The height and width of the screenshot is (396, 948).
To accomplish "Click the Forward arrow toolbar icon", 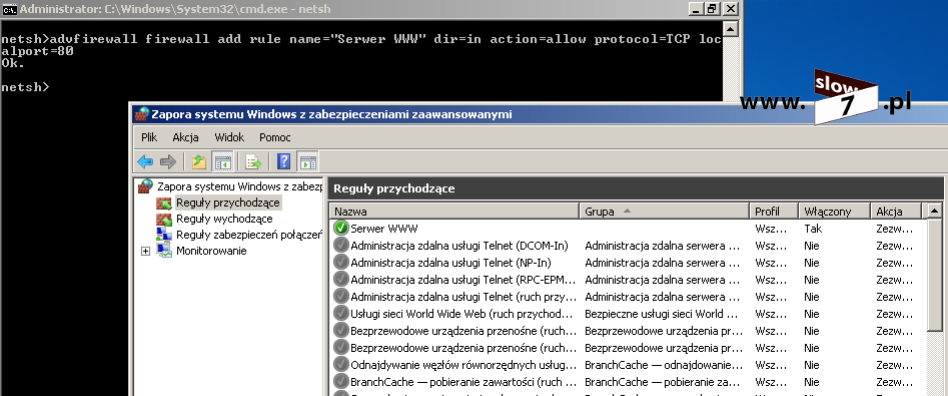I will [x=168, y=162].
